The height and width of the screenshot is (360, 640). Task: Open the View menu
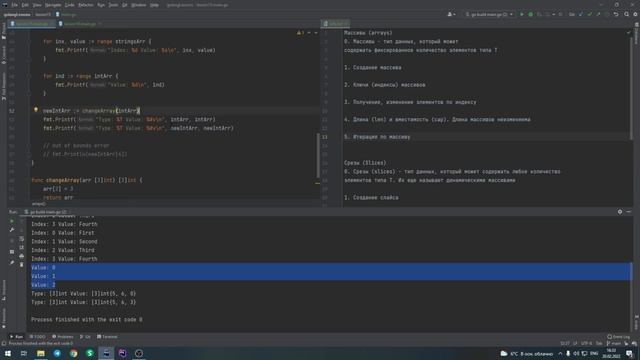tap(37, 5)
